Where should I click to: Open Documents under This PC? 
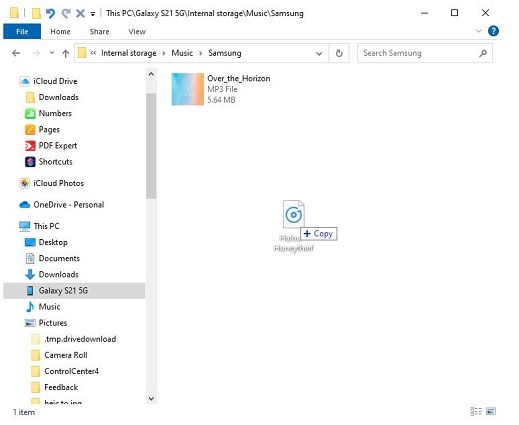click(59, 258)
